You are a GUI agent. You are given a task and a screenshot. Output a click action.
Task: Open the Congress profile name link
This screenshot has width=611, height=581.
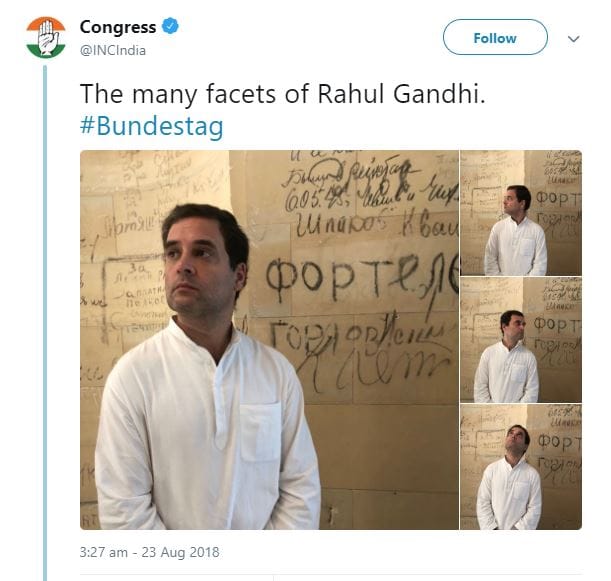pyautogui.click(x=117, y=27)
